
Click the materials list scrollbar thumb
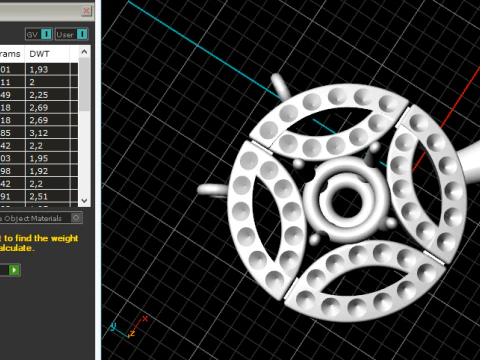(84, 84)
